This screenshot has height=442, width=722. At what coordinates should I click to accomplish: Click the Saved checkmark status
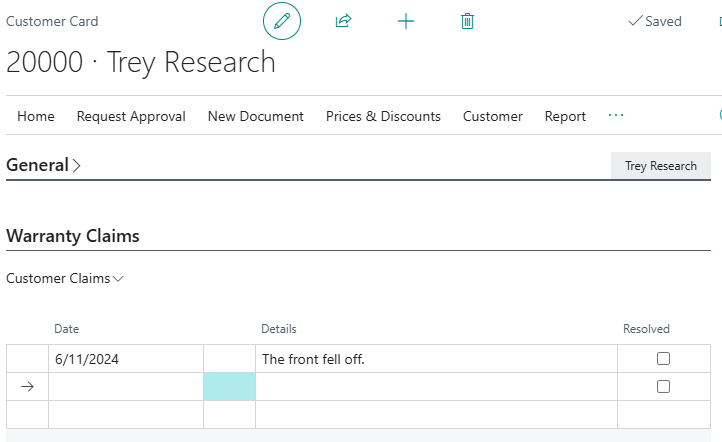pos(654,21)
